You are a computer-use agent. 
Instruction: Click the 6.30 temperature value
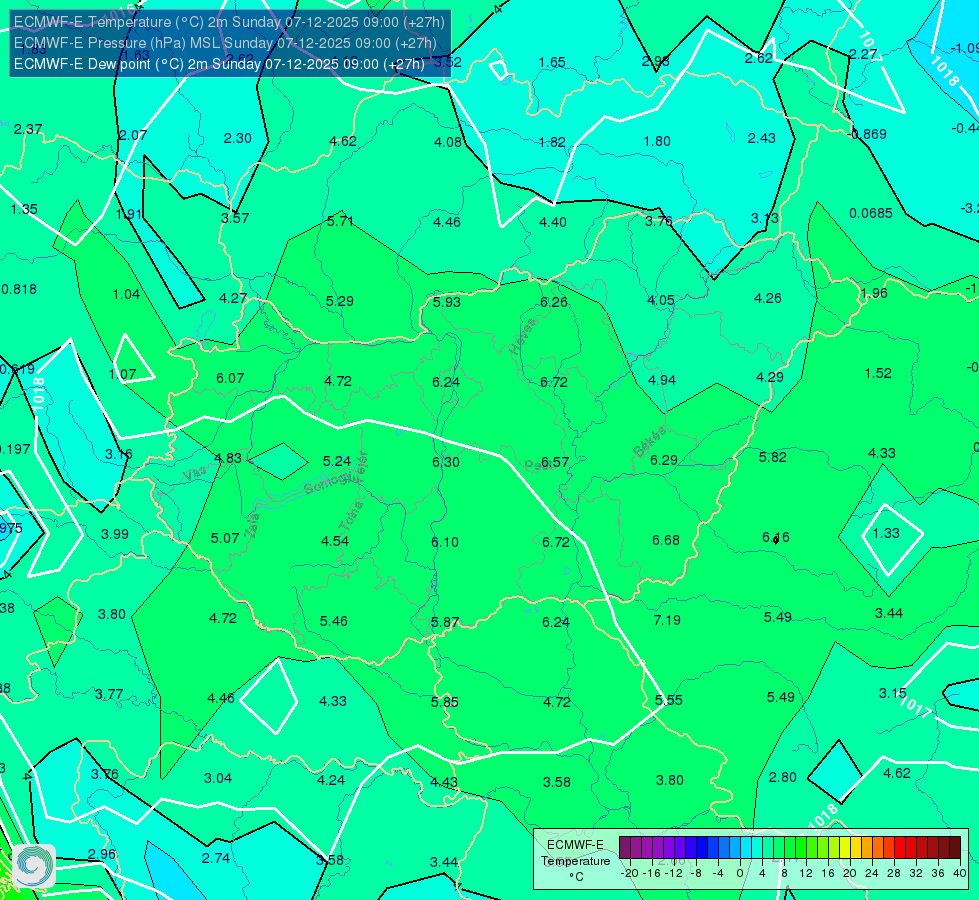click(x=446, y=462)
